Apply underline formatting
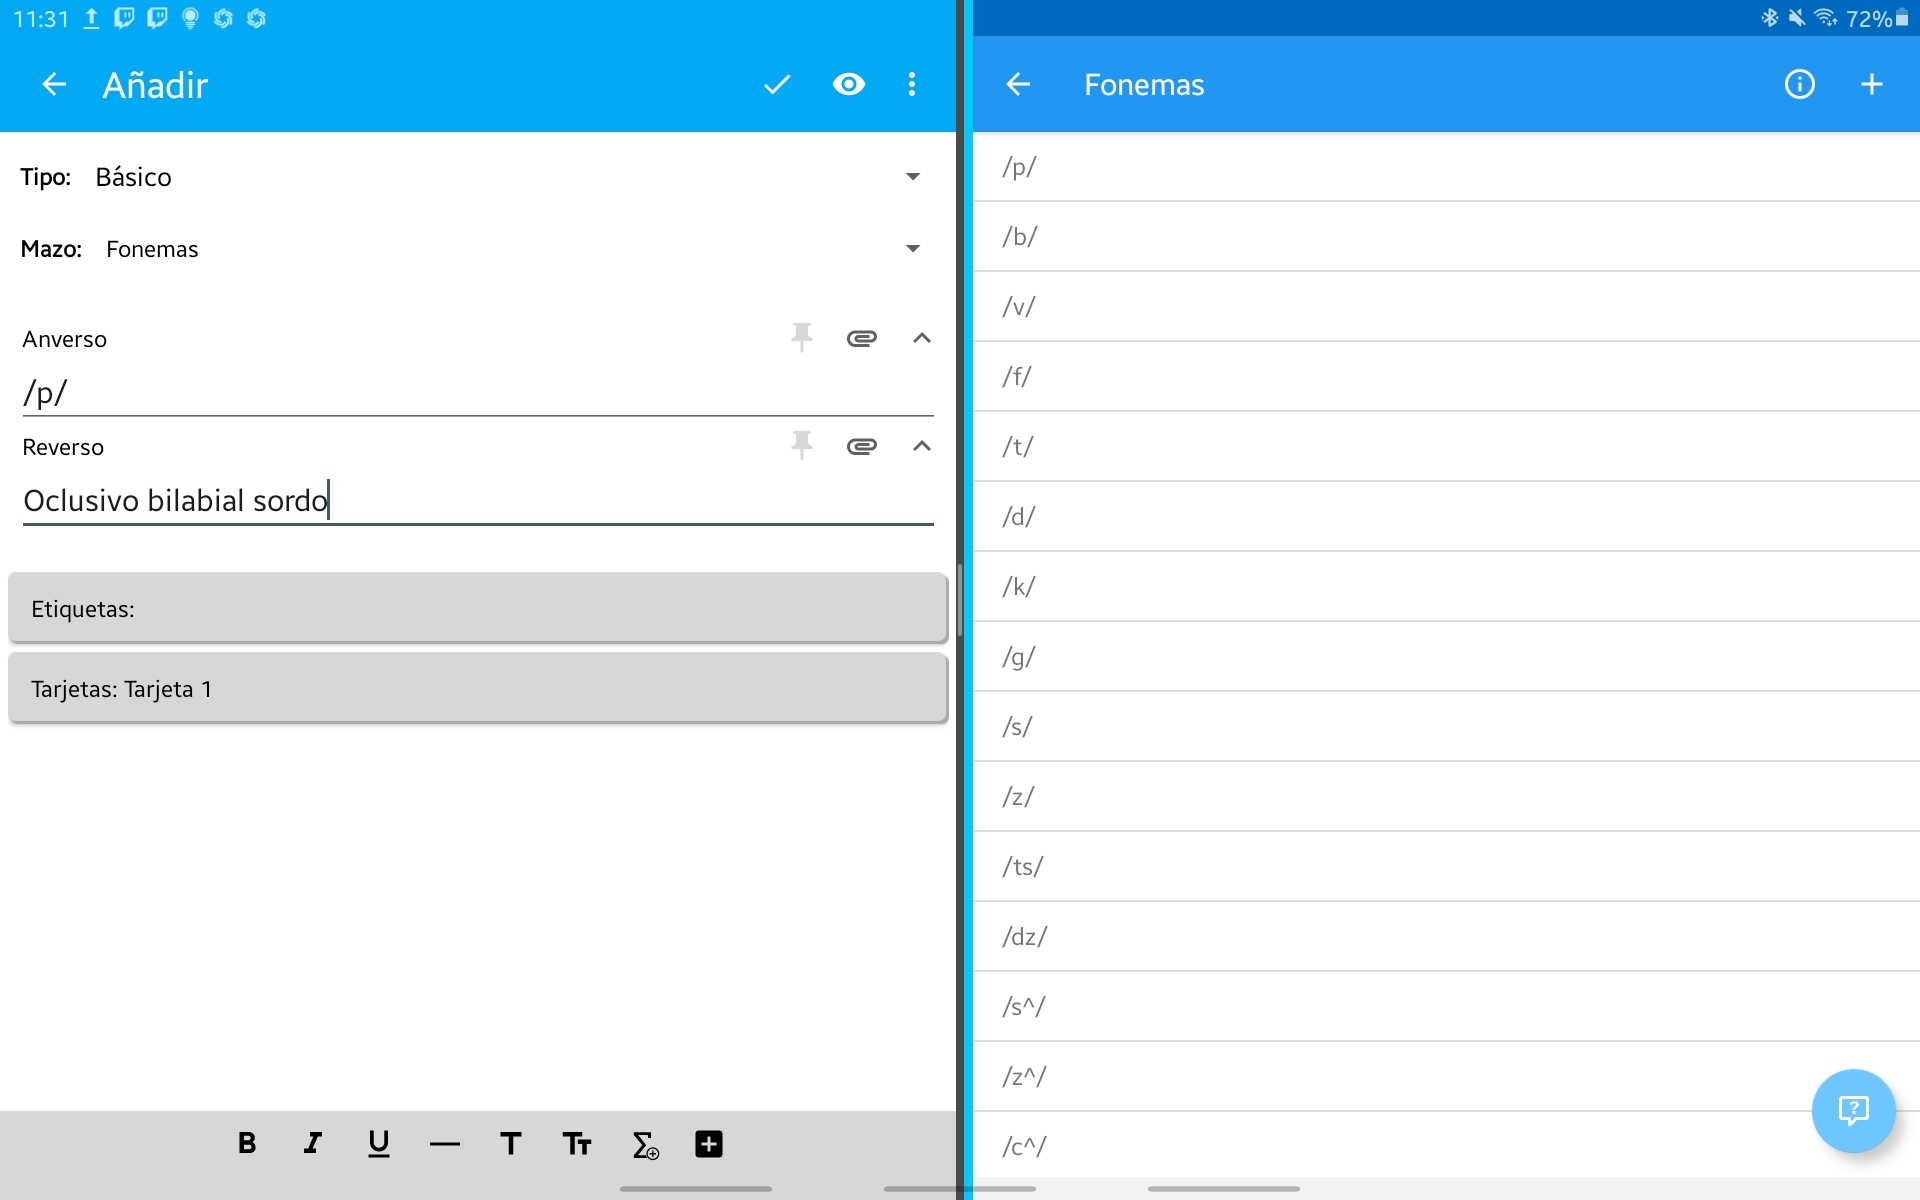 tap(378, 1143)
